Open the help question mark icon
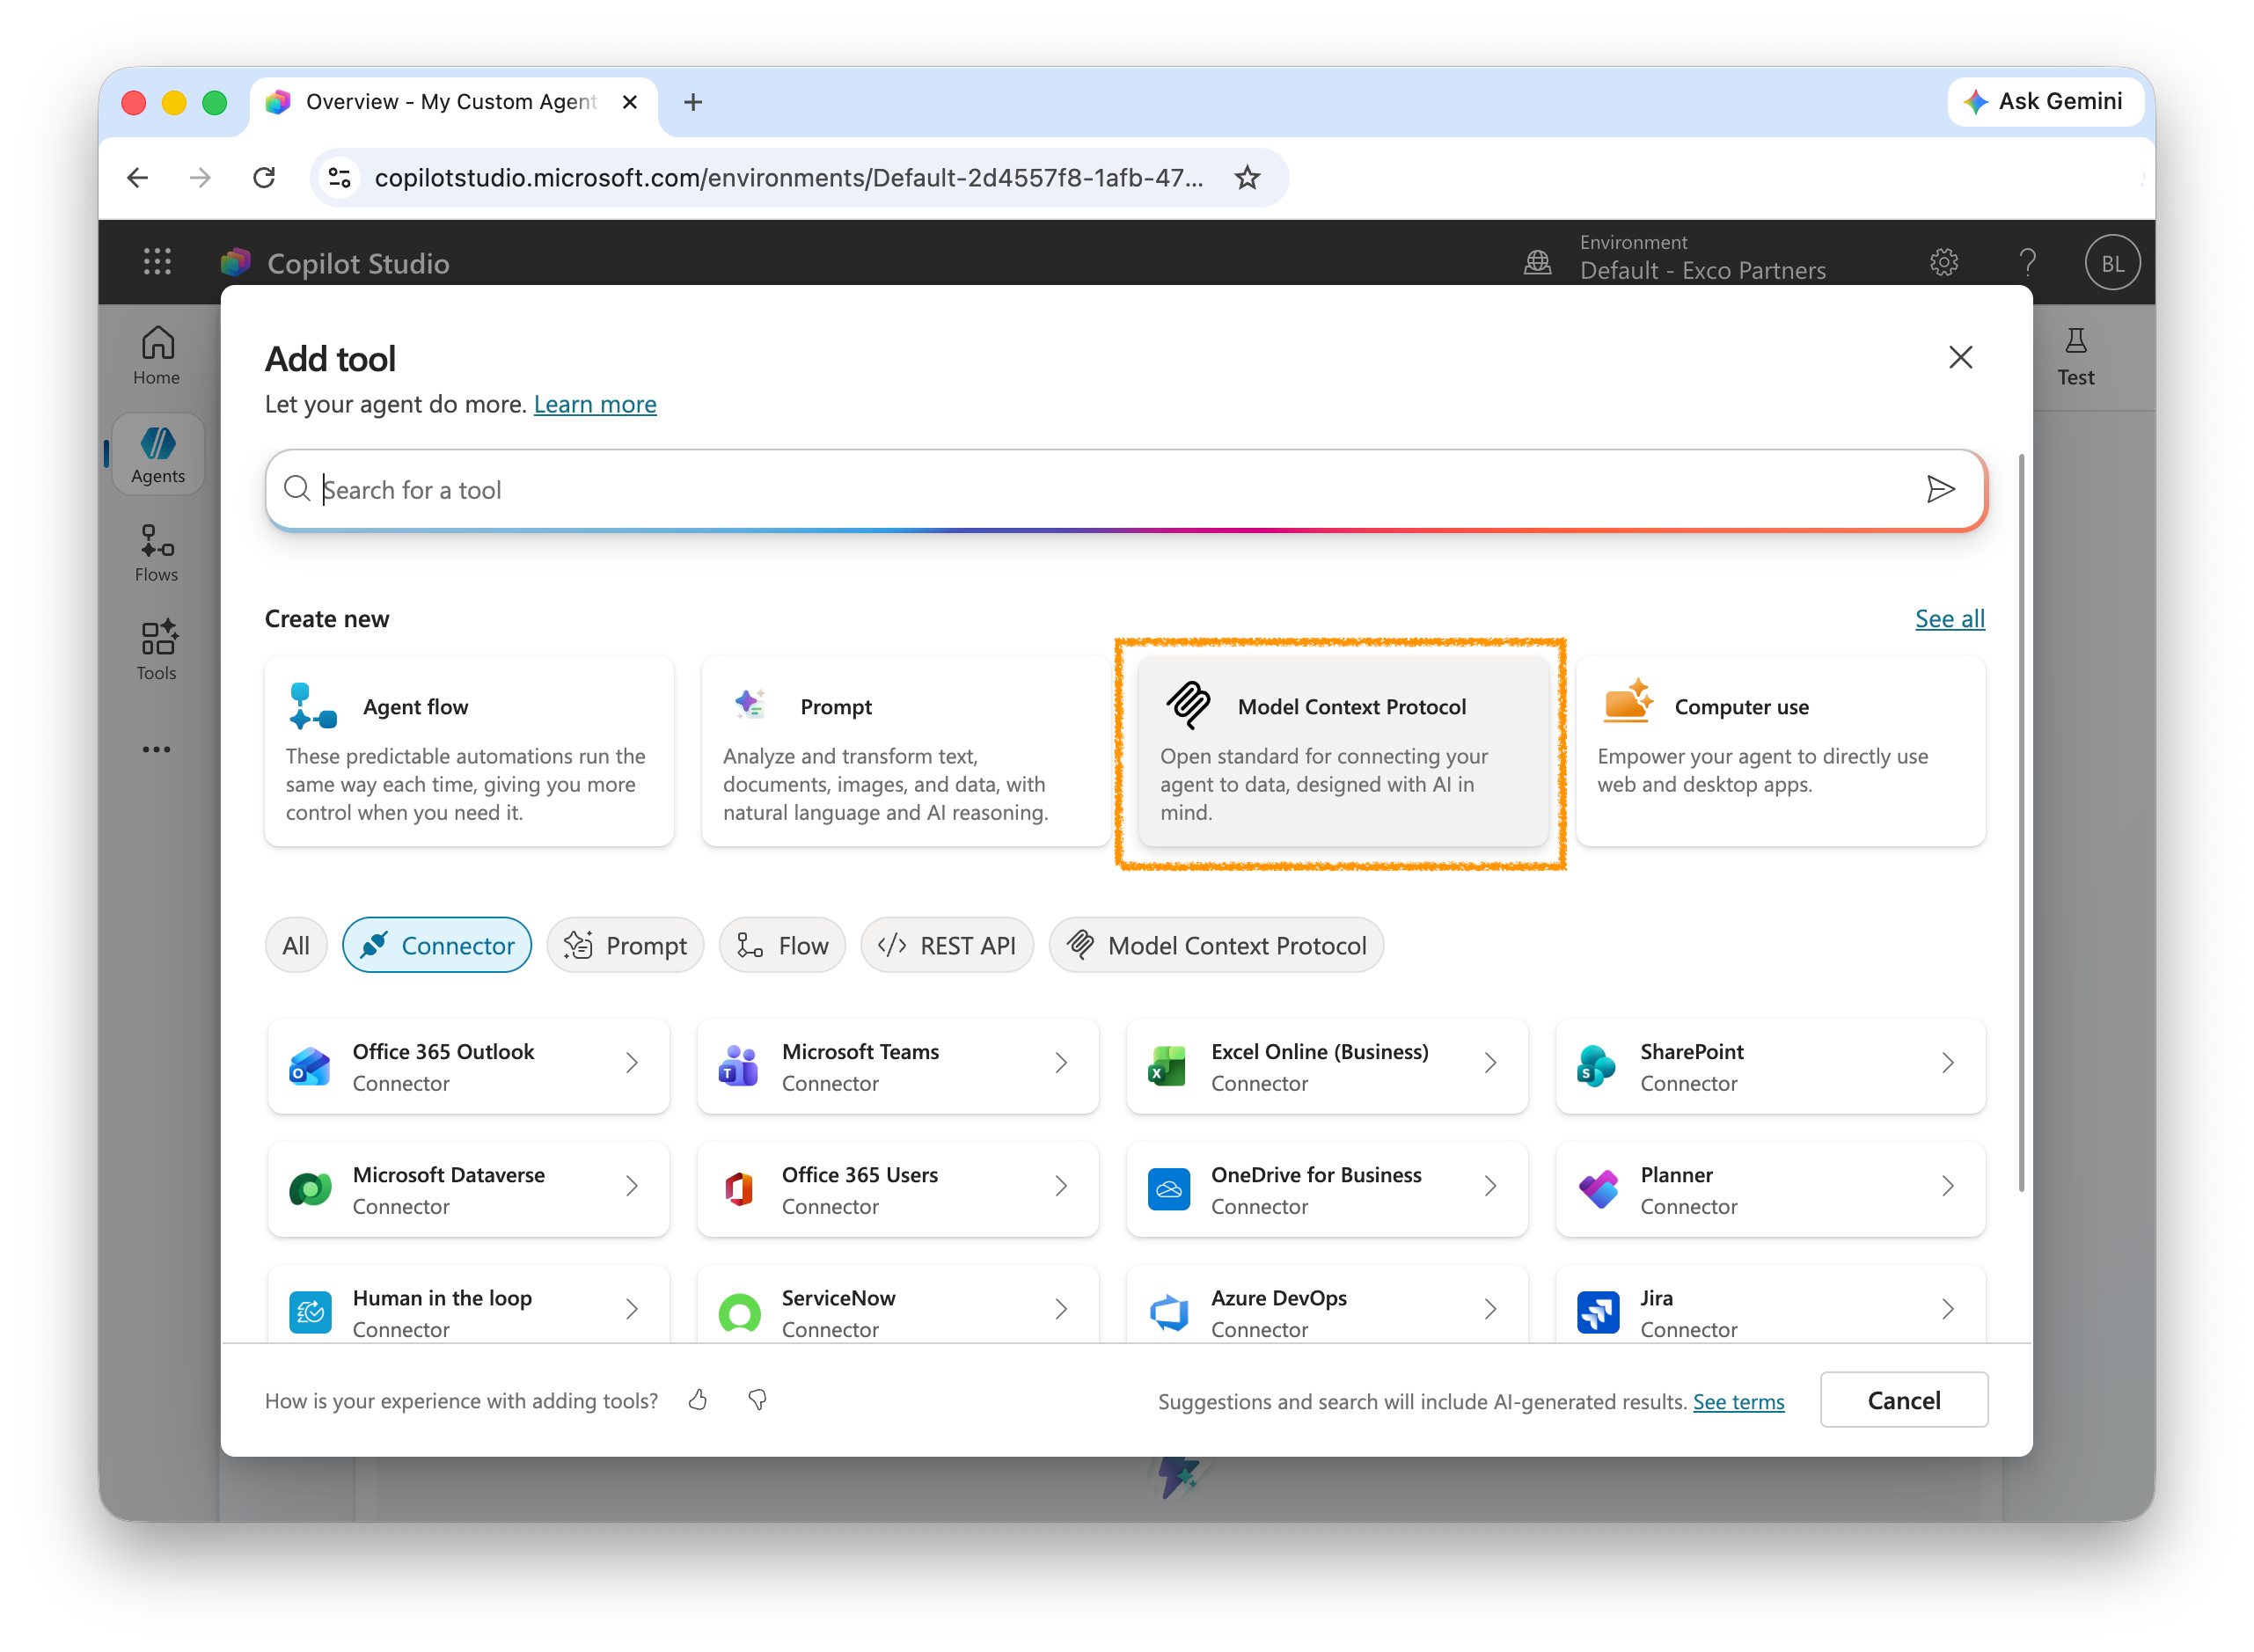This screenshot has width=2254, height=1652. 2027,262
